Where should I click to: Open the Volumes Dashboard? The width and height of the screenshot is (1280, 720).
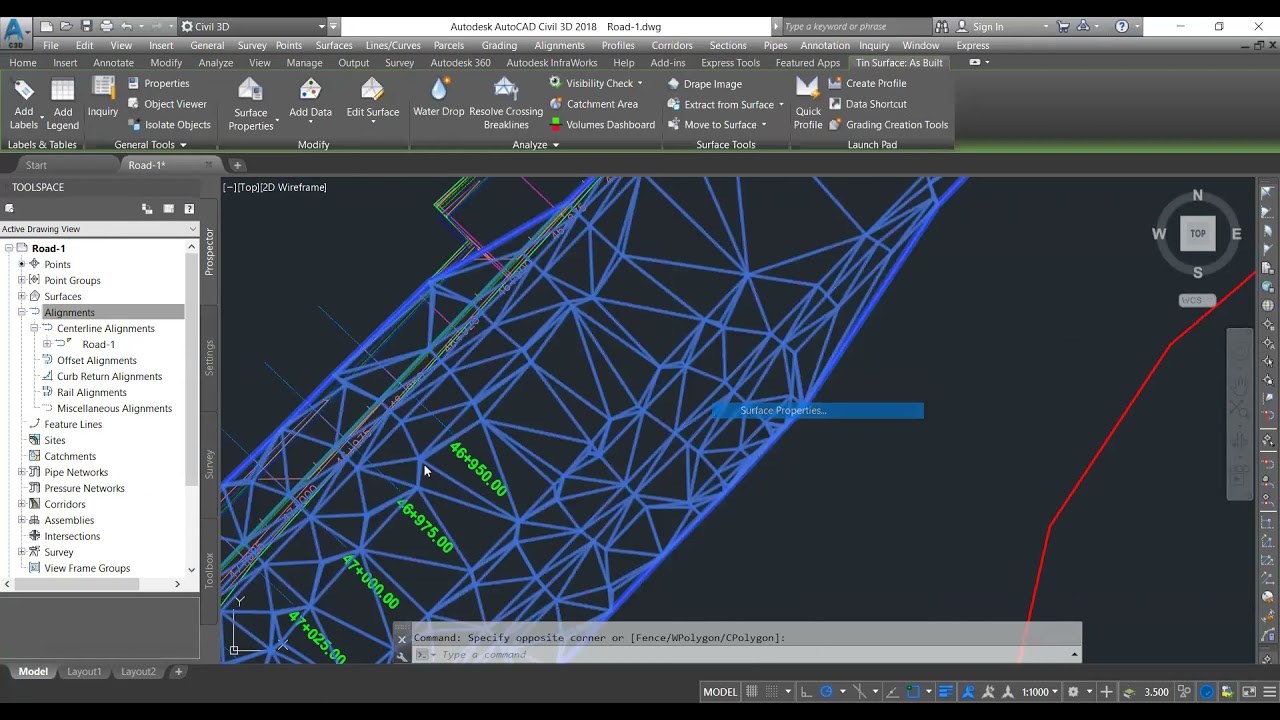pyautogui.click(x=602, y=125)
